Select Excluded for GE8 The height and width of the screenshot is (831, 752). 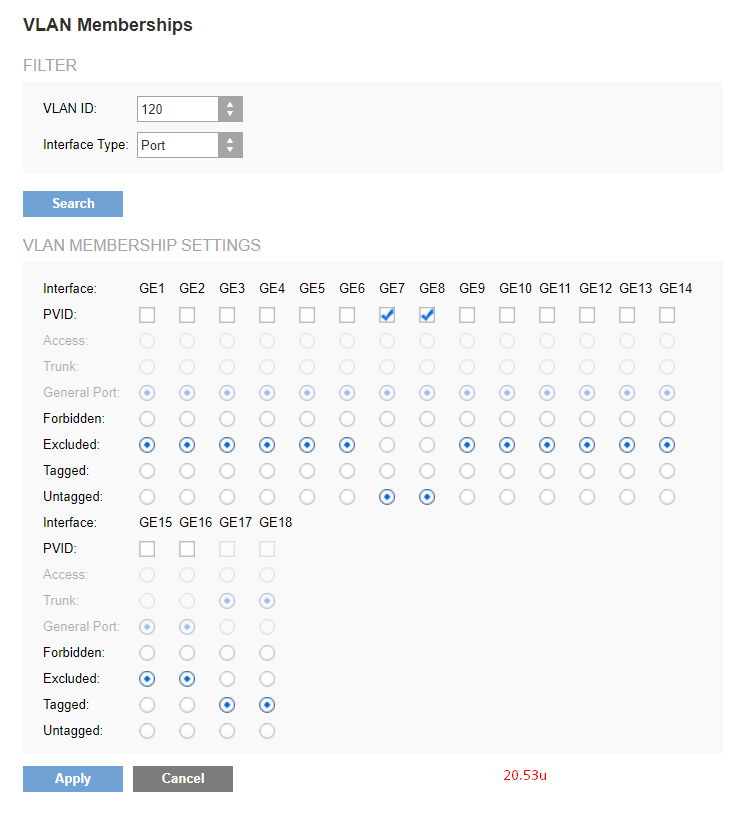click(x=427, y=445)
